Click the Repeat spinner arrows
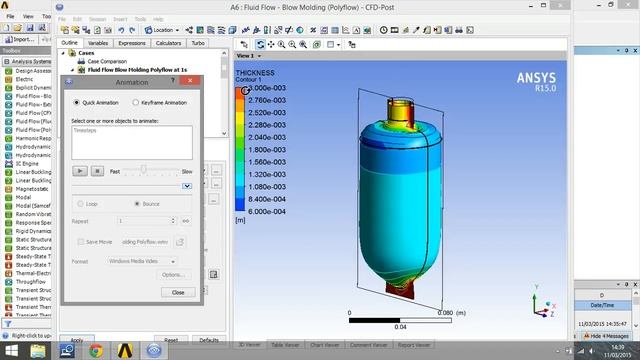Screen dimensions: 640x360 click(x=173, y=221)
